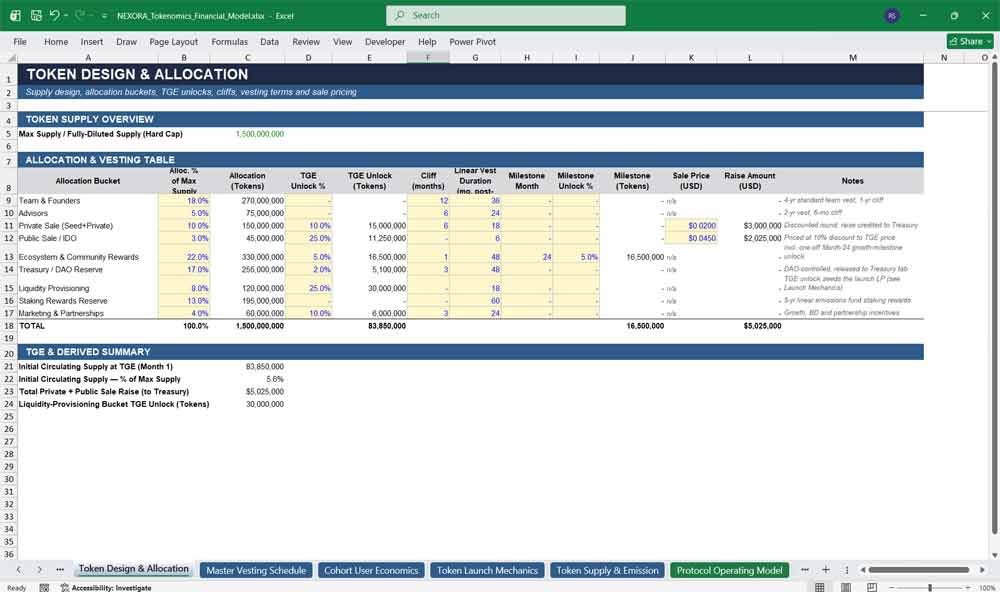Switch to Master Vesting Schedule sheet
The height and width of the screenshot is (592, 1000).
click(256, 570)
